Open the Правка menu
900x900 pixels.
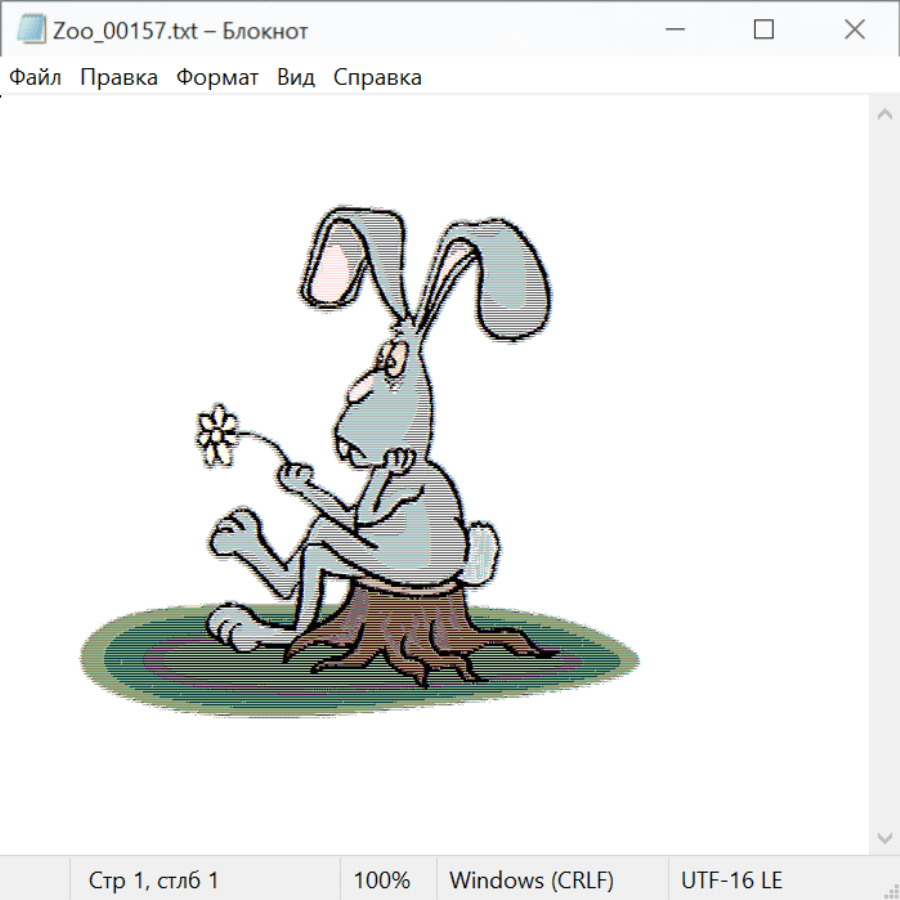119,77
